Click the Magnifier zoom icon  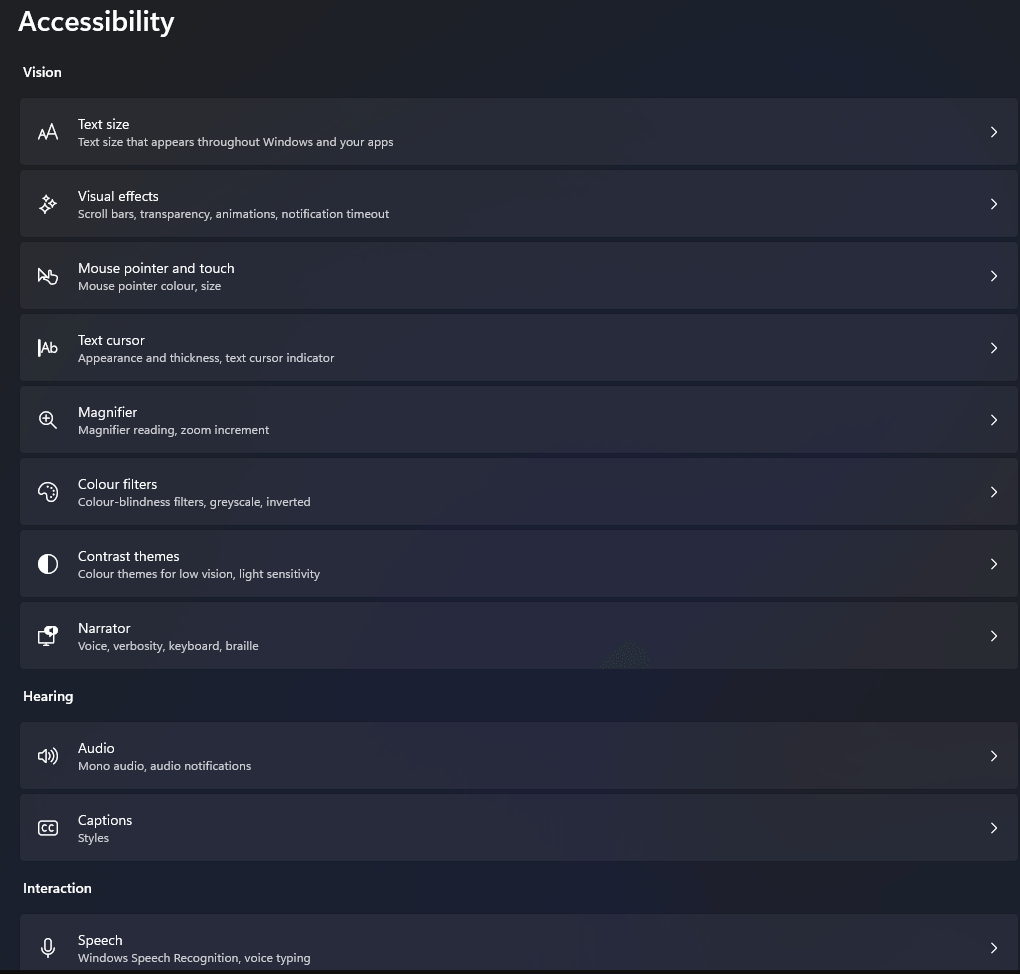[x=47, y=420]
